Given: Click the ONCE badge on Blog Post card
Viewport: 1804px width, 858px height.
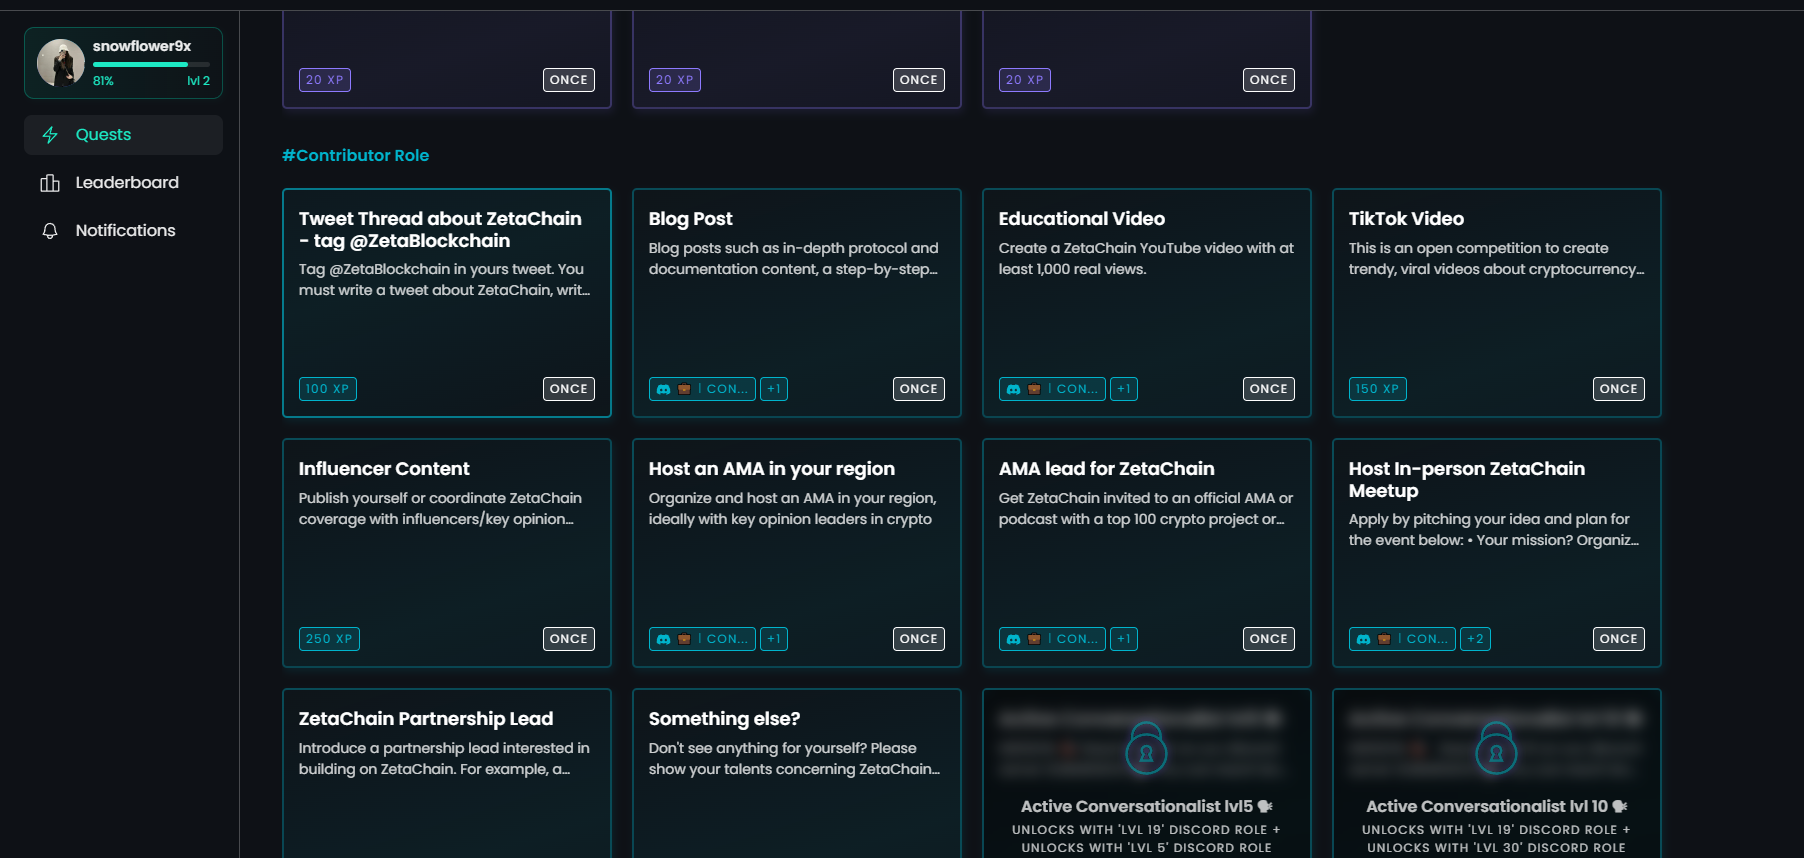Looking at the screenshot, I should point(919,389).
